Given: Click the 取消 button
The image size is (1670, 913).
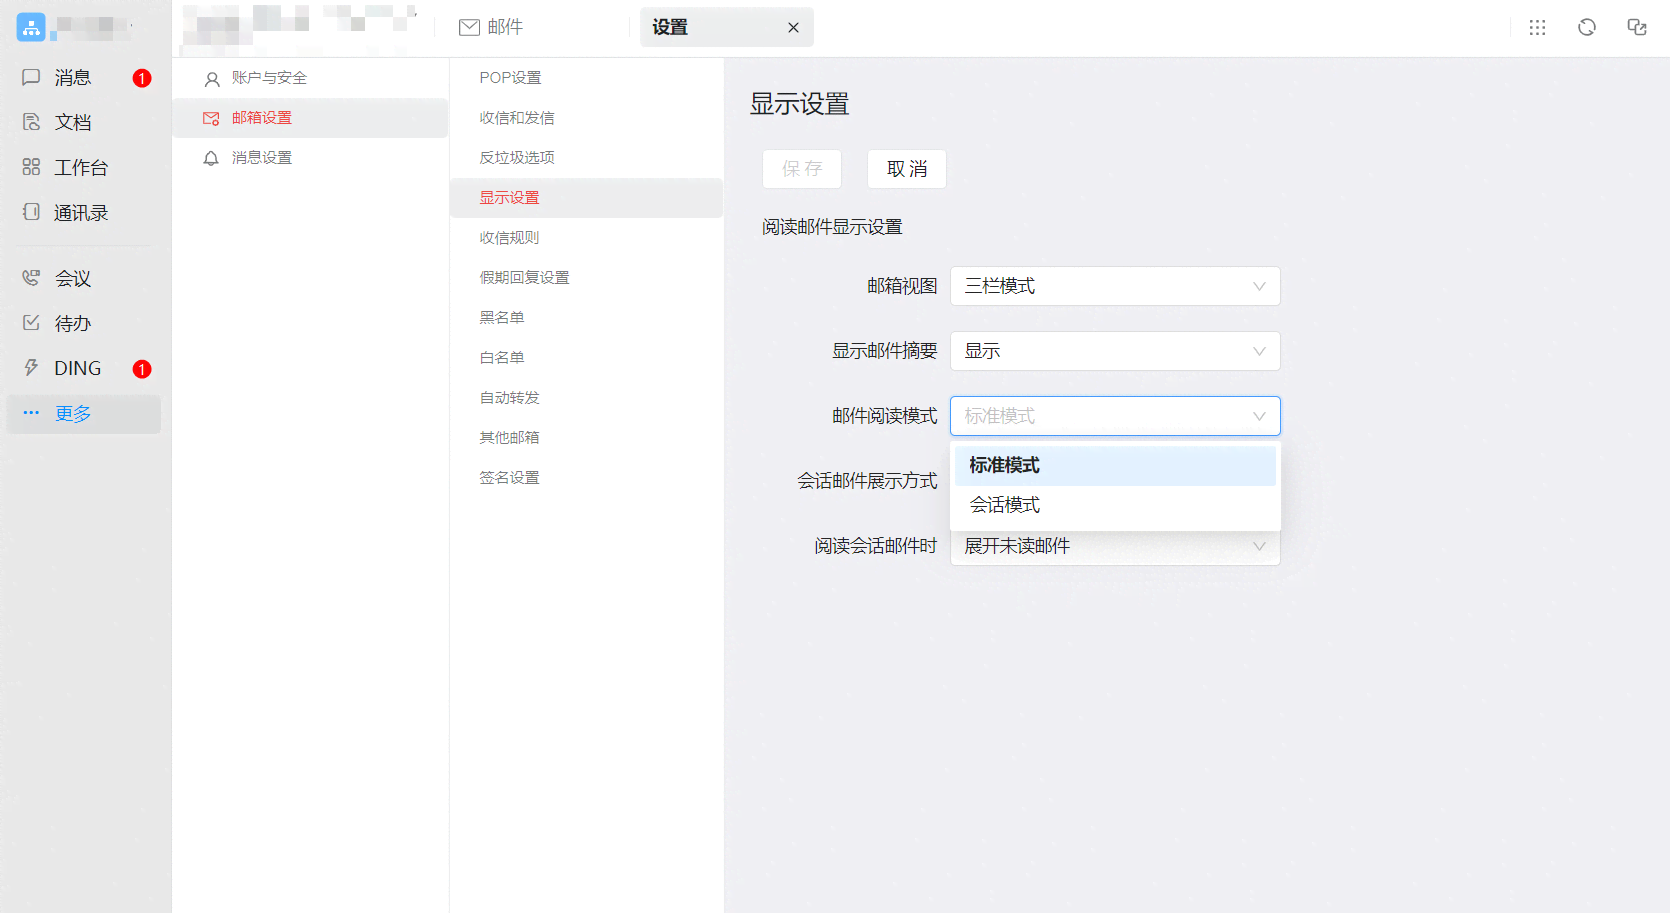Looking at the screenshot, I should (907, 169).
